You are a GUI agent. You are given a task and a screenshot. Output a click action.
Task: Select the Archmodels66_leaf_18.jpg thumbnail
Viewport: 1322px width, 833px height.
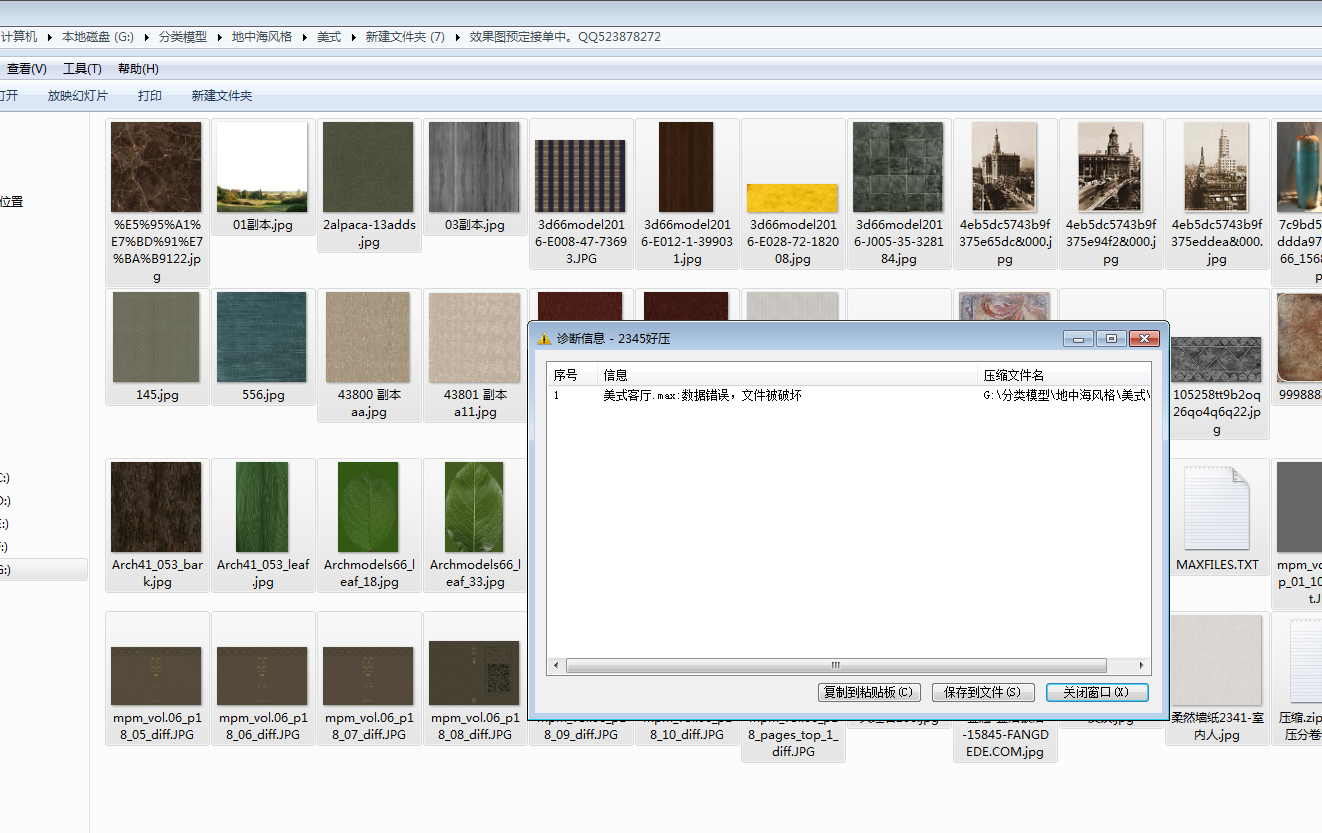point(368,507)
